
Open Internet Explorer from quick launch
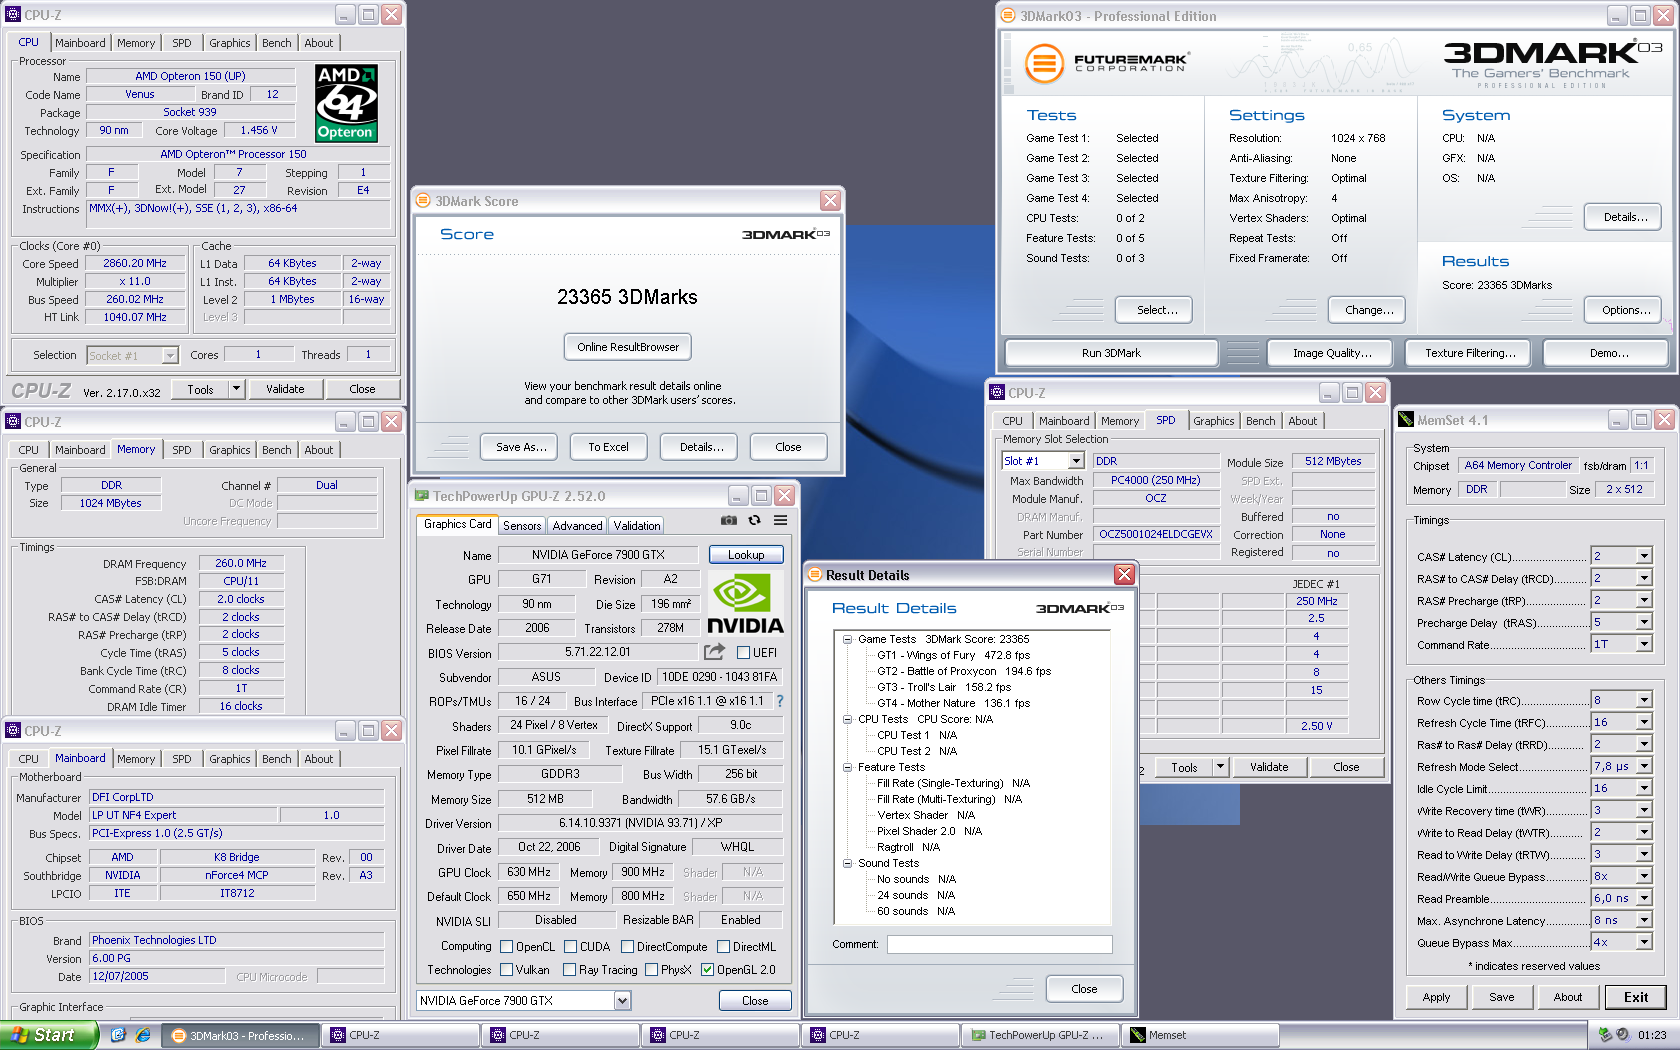pos(143,1035)
